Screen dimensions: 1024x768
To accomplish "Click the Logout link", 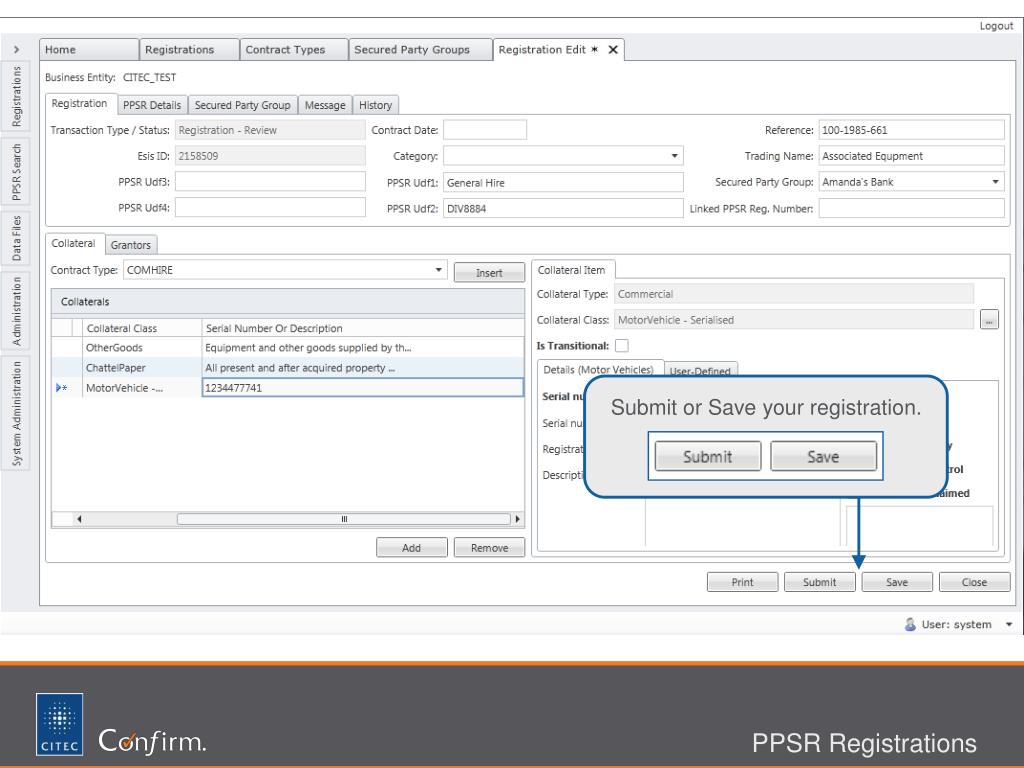I will pyautogui.click(x=996, y=26).
